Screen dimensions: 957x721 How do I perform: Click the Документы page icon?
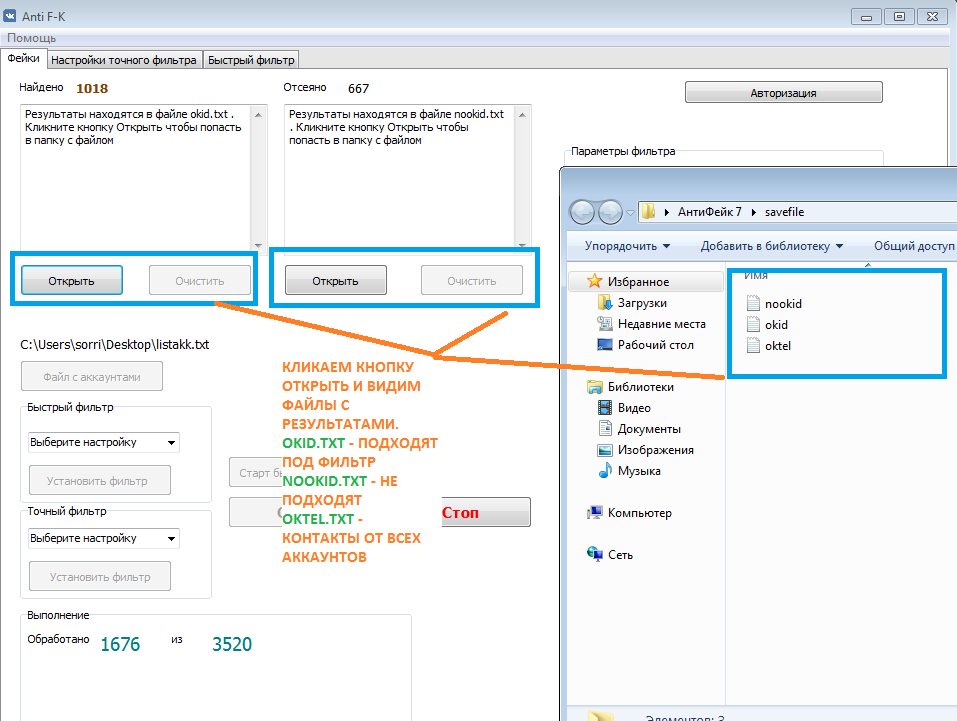[605, 428]
